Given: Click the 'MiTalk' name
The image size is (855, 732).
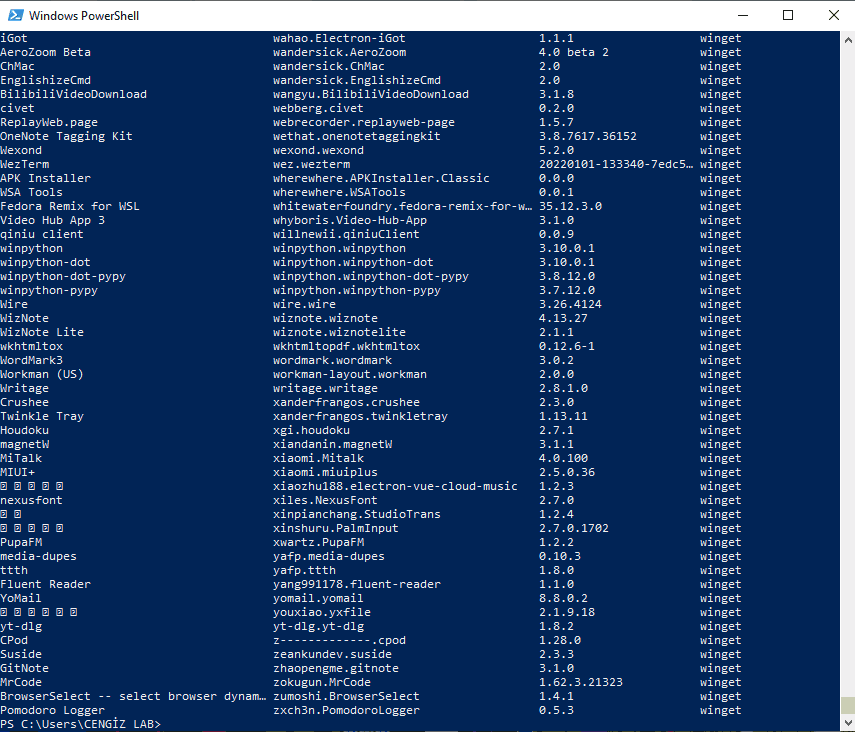Looking at the screenshot, I should coord(21,458).
